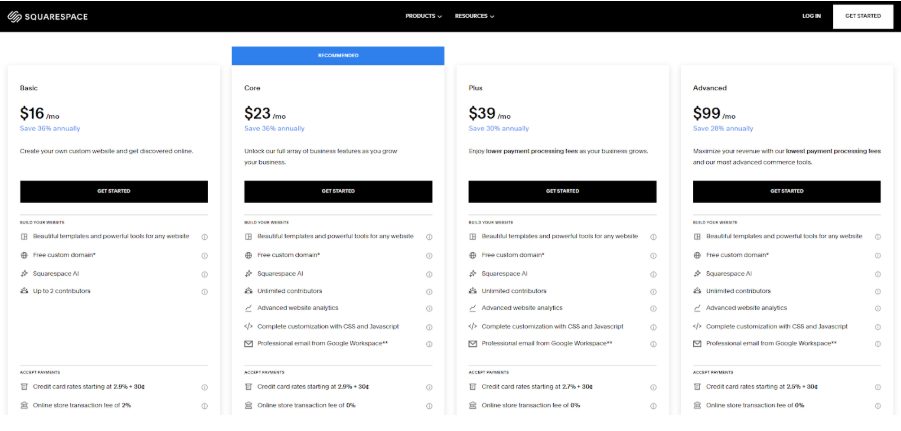Expand the Products dropdown menu
Viewport: 901px width, 431px height.
pos(424,16)
